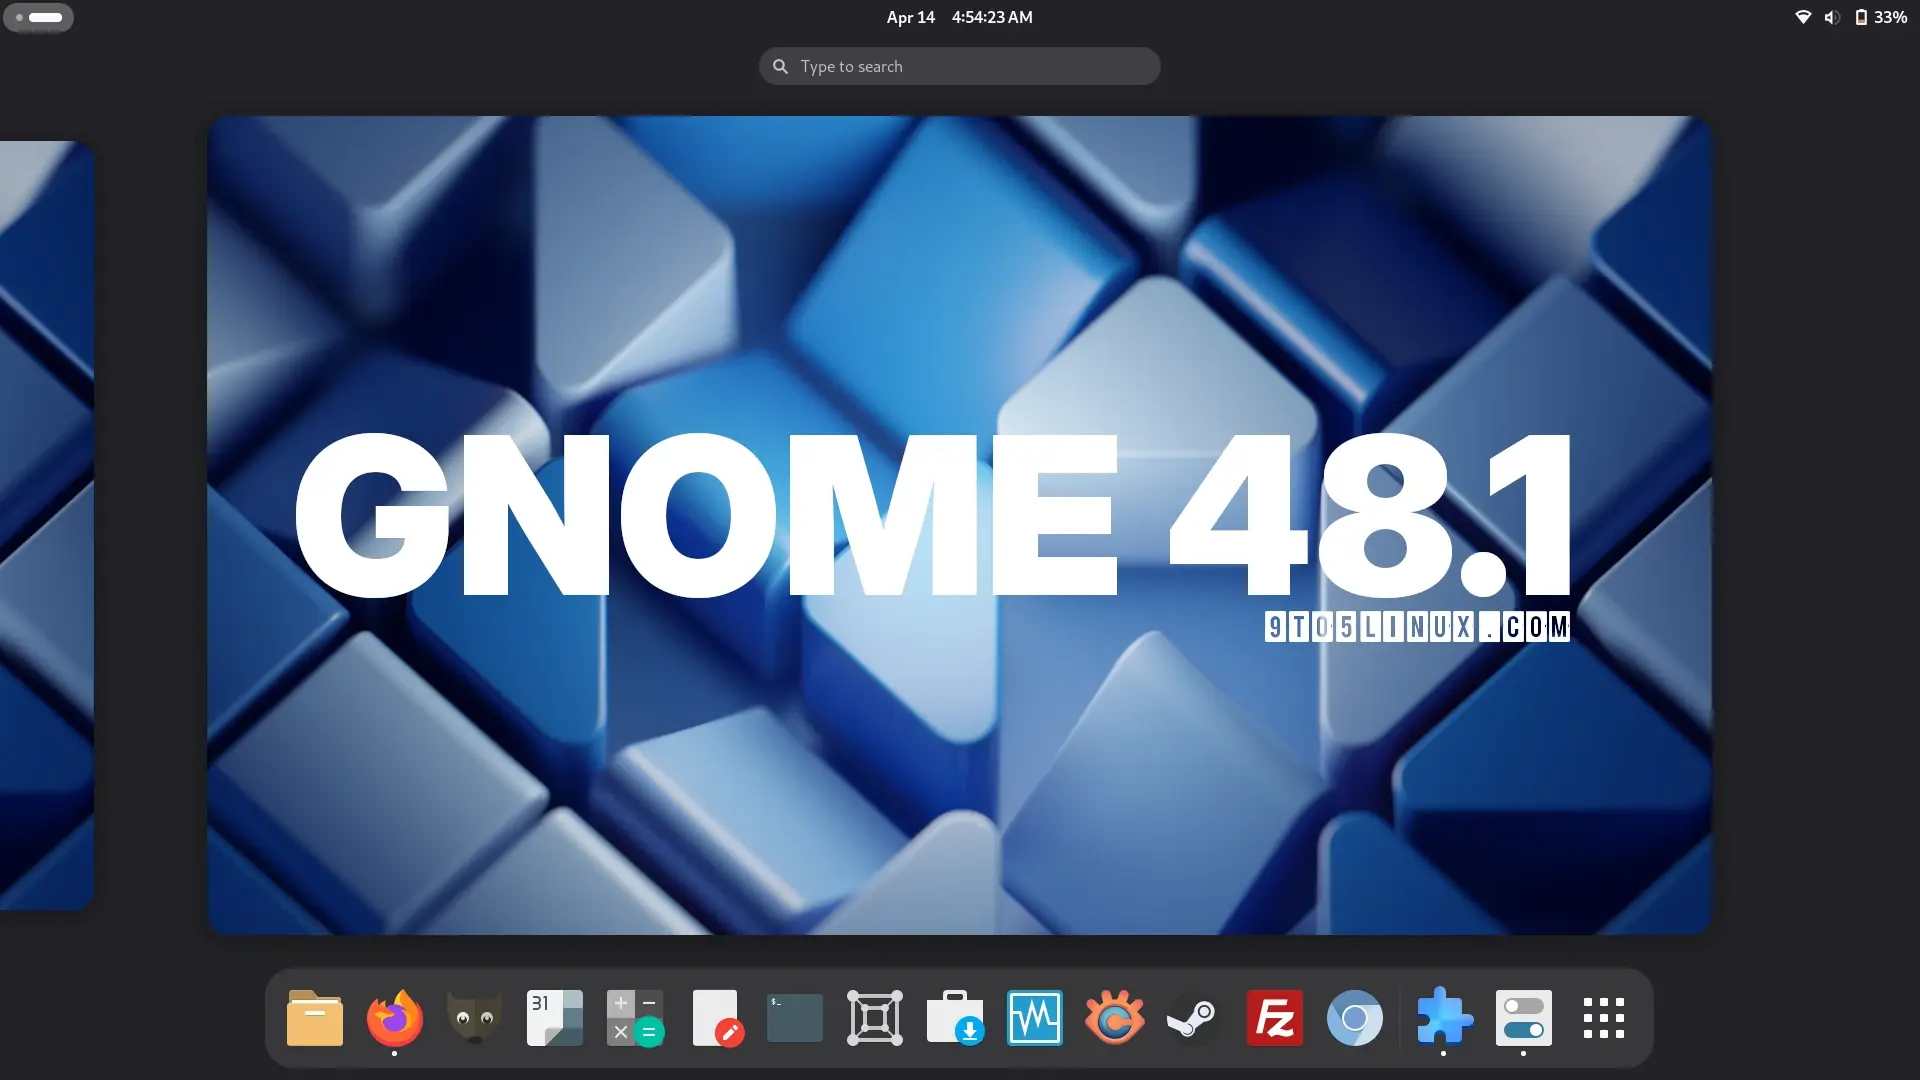The height and width of the screenshot is (1080, 1920).
Task: Open a Terminal window
Action: (x=794, y=1018)
